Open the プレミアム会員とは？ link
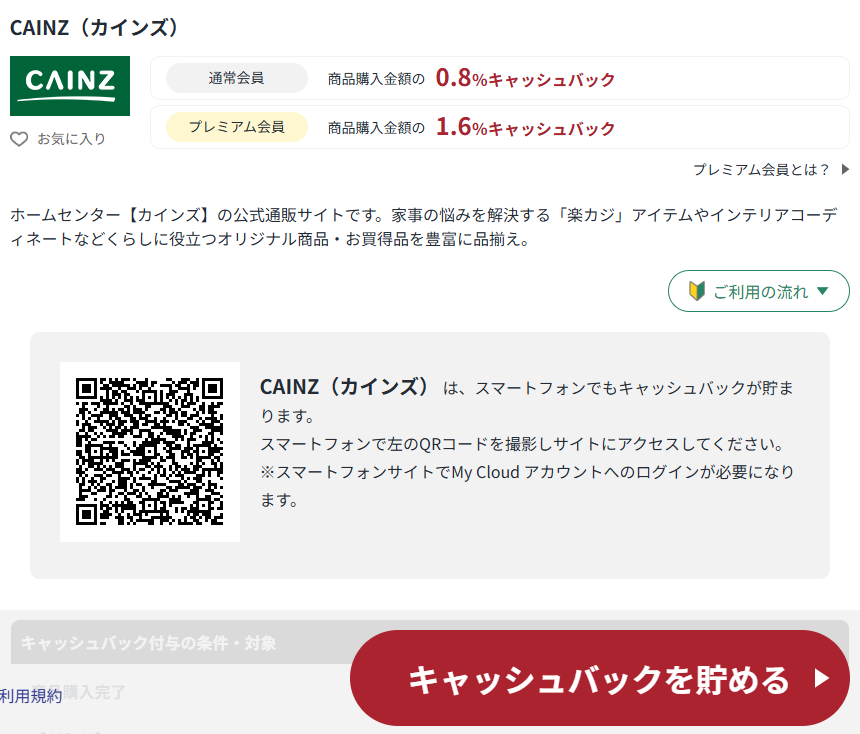 761,169
